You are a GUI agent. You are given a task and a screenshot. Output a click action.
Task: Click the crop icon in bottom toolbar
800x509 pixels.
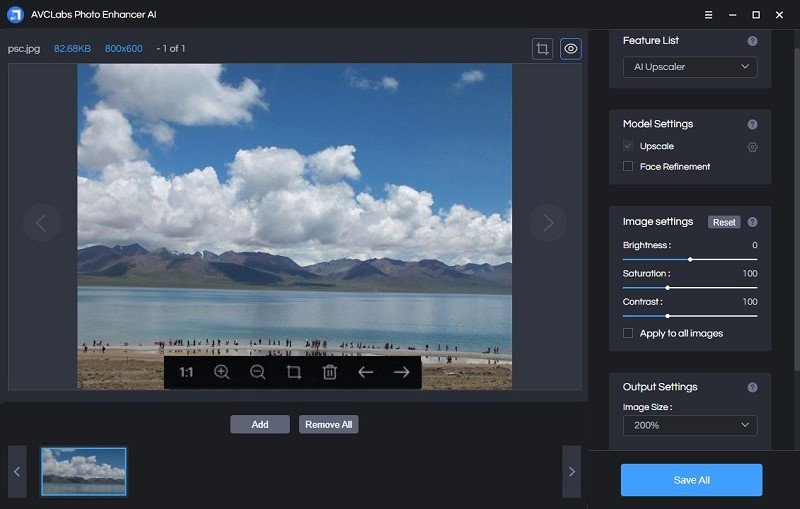tap(293, 372)
